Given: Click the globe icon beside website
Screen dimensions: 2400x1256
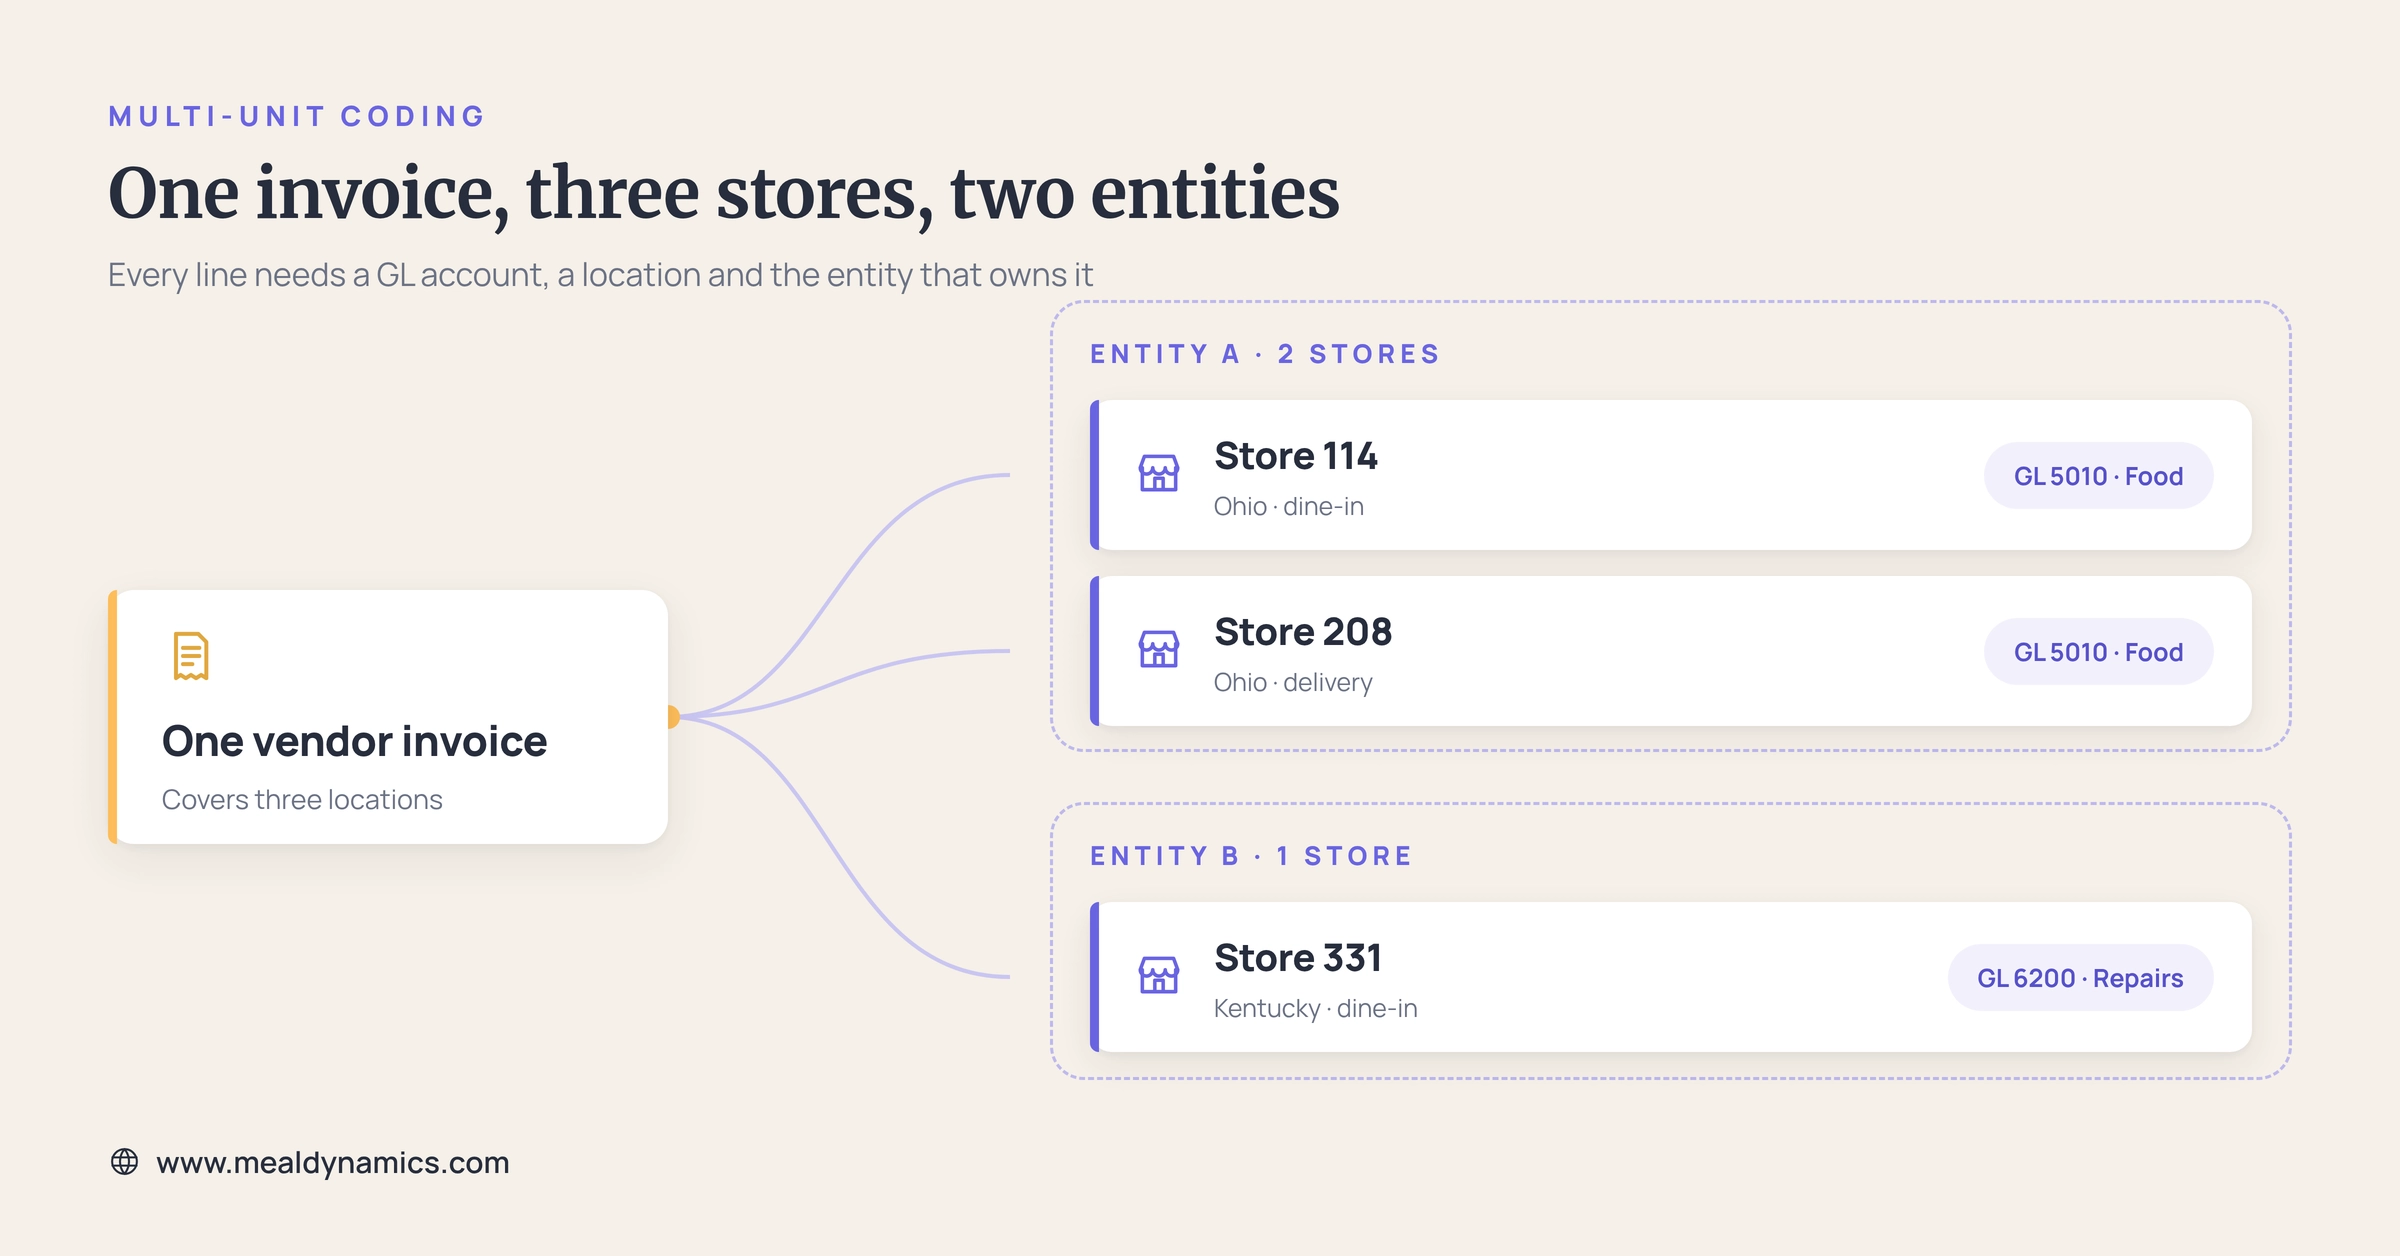Looking at the screenshot, I should pyautogui.click(x=124, y=1162).
